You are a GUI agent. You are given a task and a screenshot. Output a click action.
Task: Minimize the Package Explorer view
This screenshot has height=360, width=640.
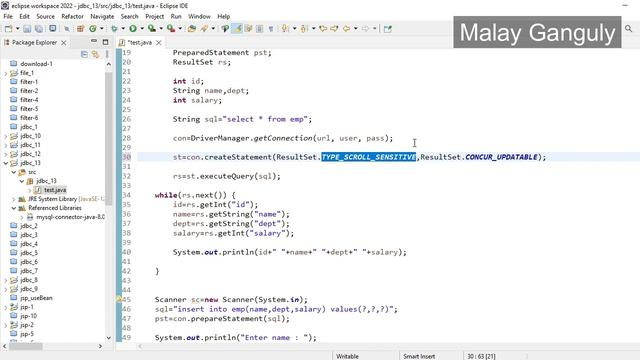tap(94, 42)
